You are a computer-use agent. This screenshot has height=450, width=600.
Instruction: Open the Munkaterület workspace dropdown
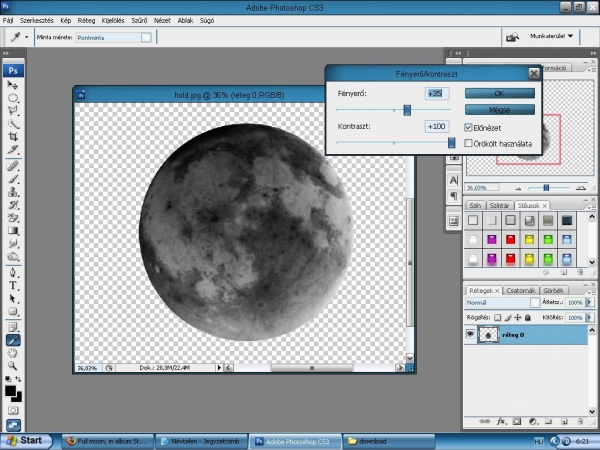551,36
